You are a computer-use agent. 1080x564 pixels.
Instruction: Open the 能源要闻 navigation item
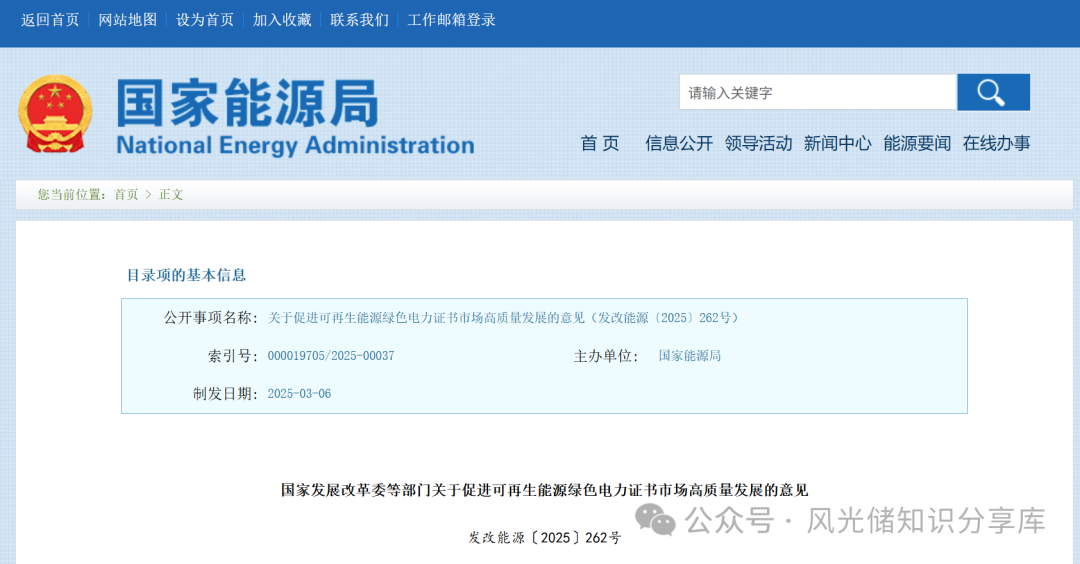click(x=917, y=143)
